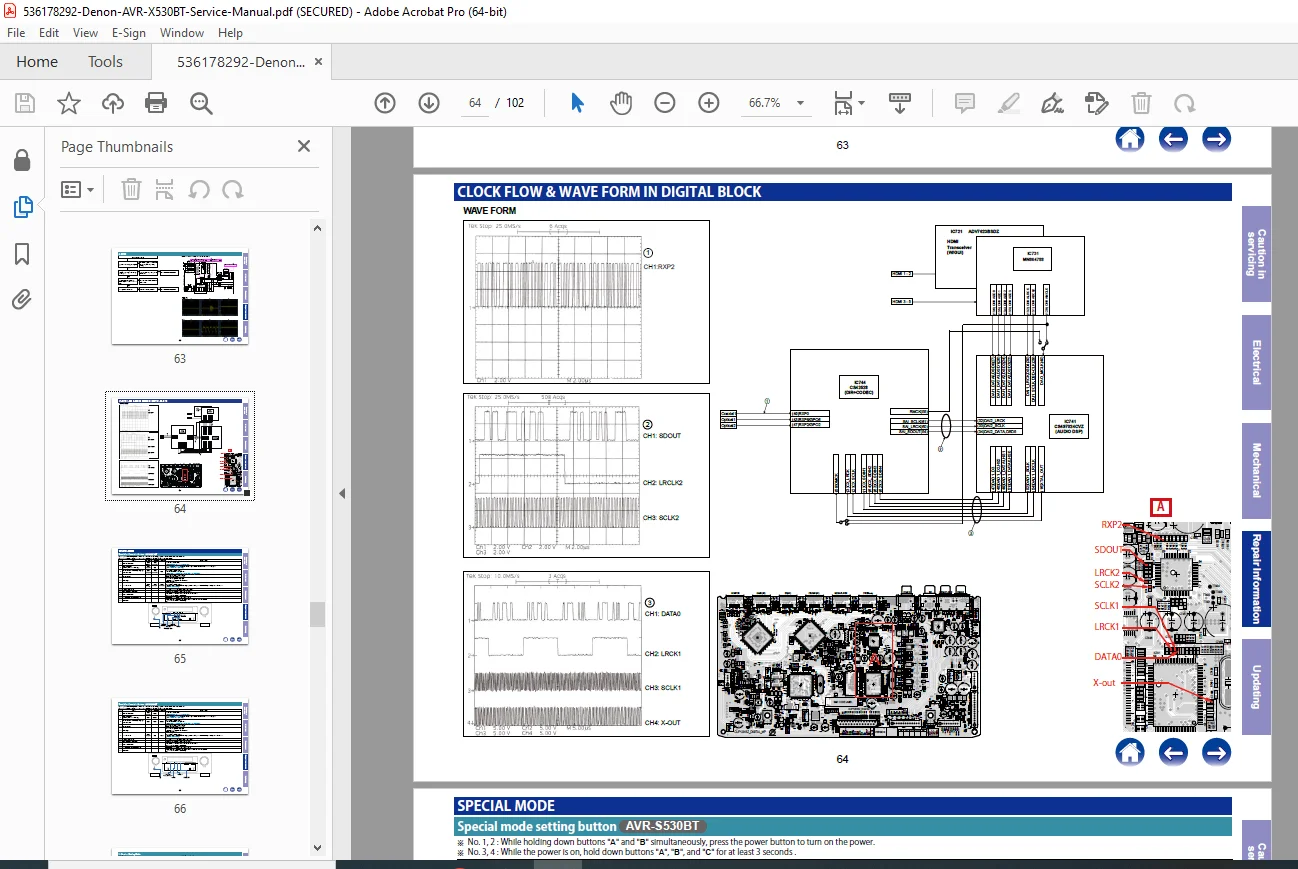Select the Highlight text pen tool

(1009, 103)
